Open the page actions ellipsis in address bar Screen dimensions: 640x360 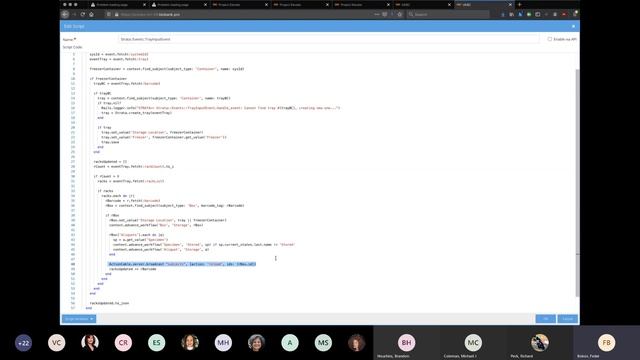pyautogui.click(x=377, y=14)
